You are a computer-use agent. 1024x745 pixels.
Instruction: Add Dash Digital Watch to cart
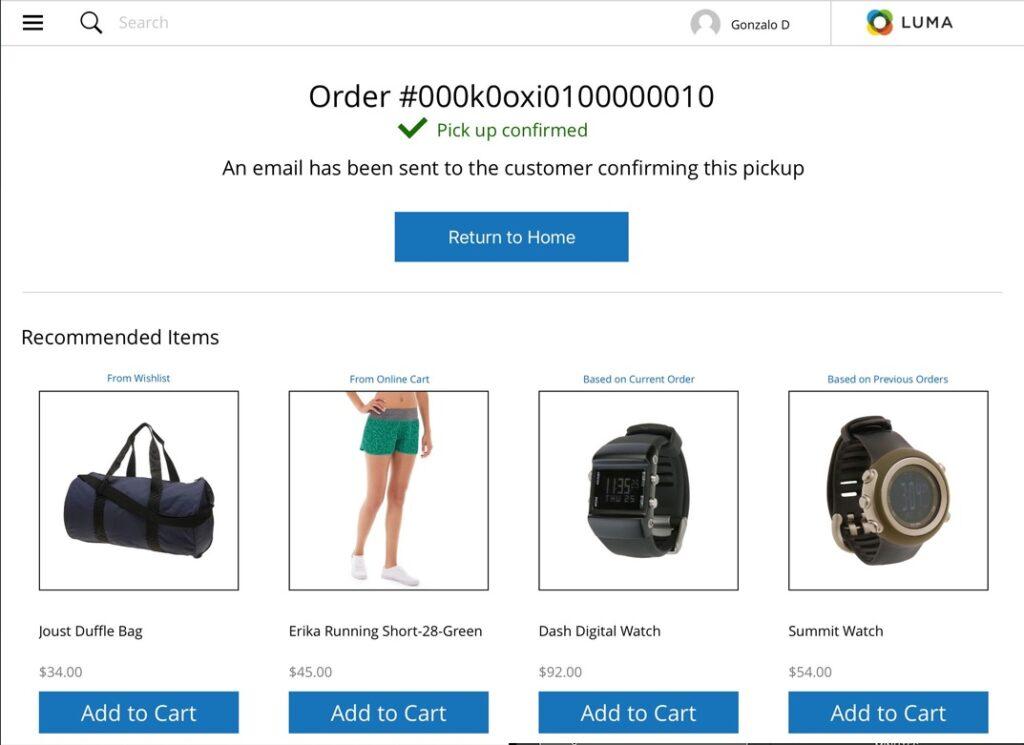point(638,712)
